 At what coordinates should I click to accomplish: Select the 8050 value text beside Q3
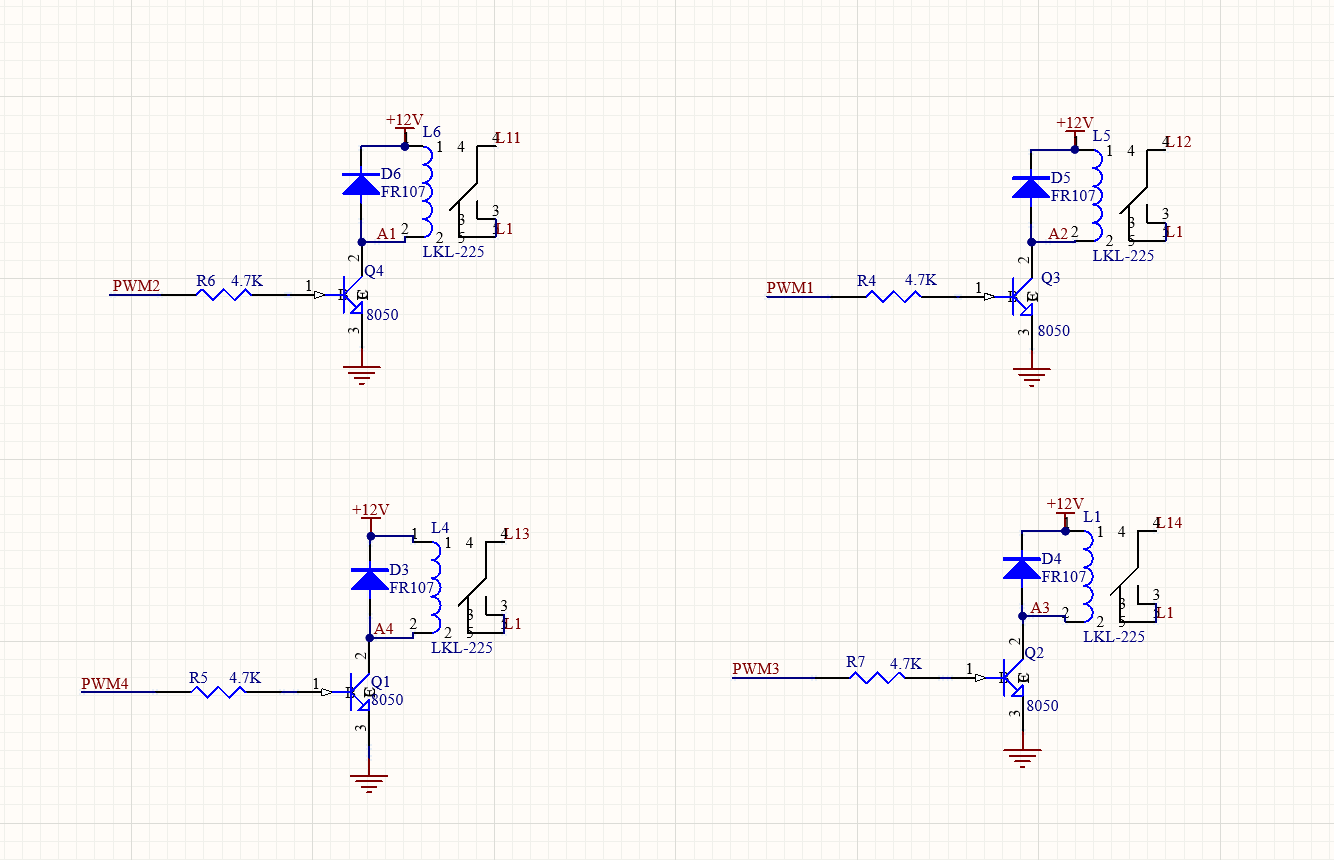click(x=1053, y=331)
